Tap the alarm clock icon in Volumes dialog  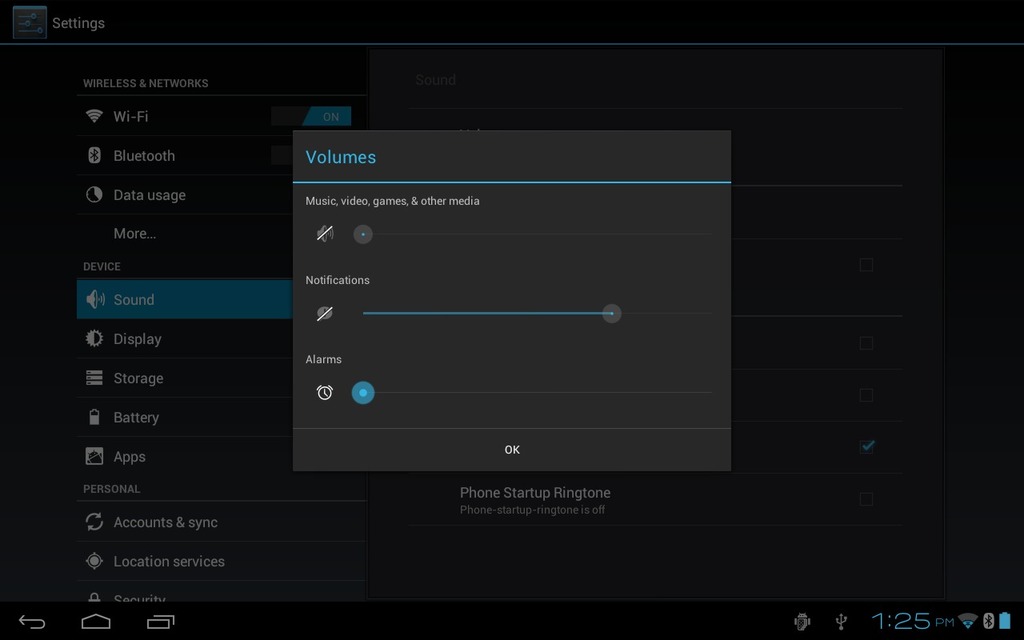tap(325, 392)
